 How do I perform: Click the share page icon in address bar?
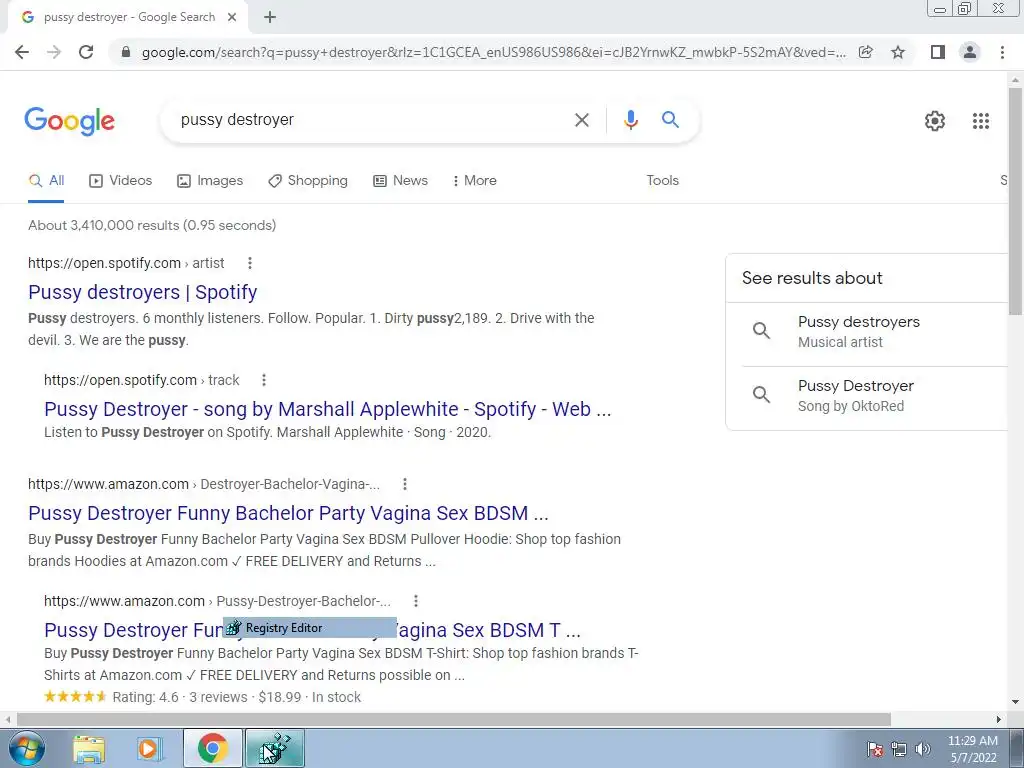[866, 52]
